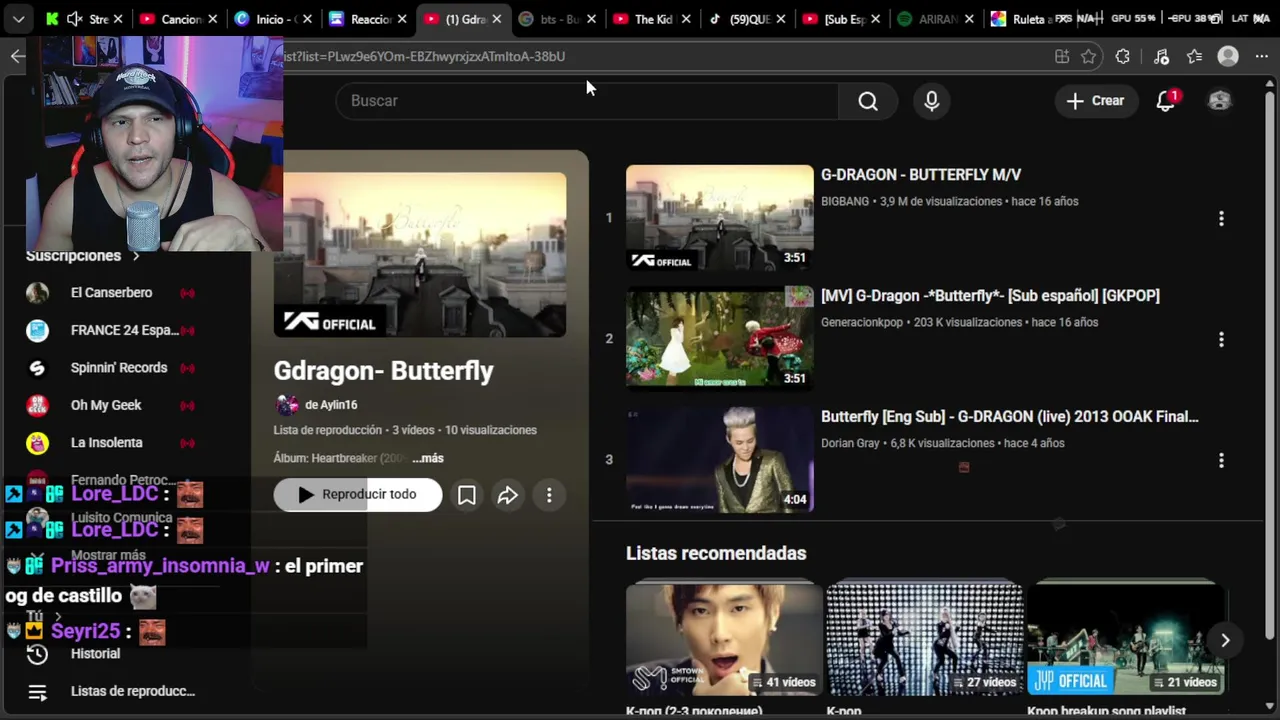
Task: Switch to the (59)QUE TikTok tab
Action: point(748,19)
